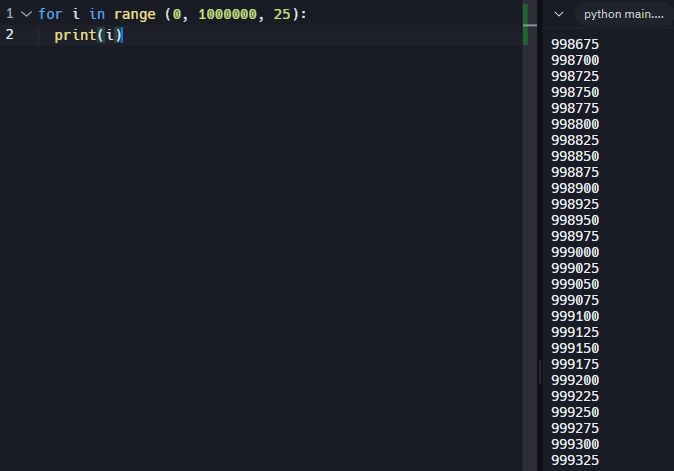Click the step value 25 in range
Screen dimensions: 674x471
click(282, 15)
